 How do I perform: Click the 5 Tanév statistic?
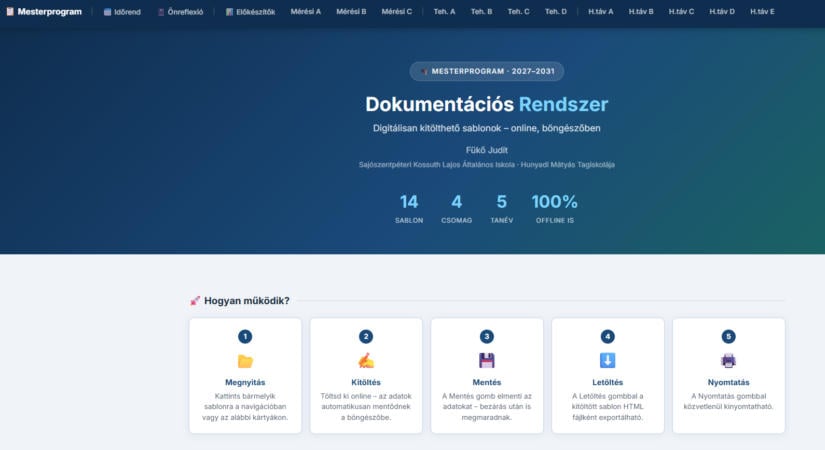click(x=501, y=208)
